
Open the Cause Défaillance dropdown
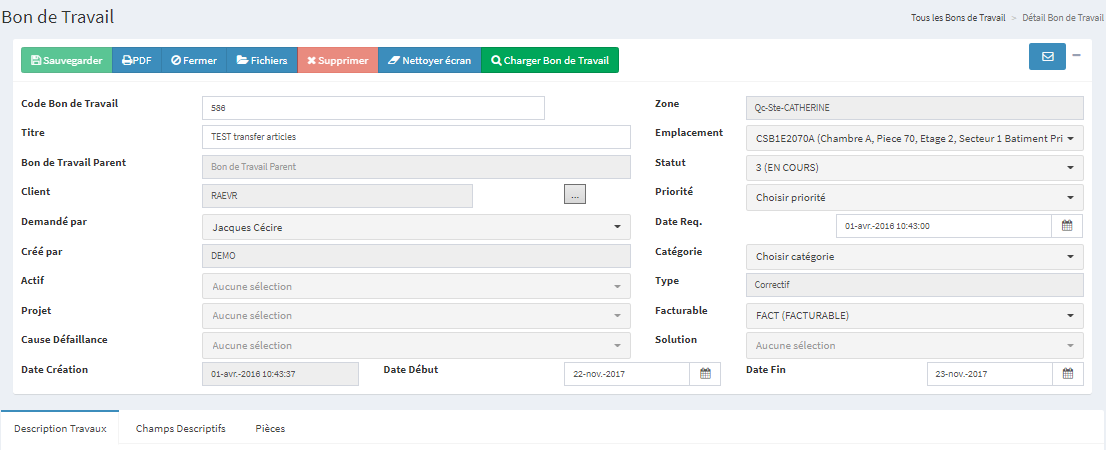(x=416, y=346)
